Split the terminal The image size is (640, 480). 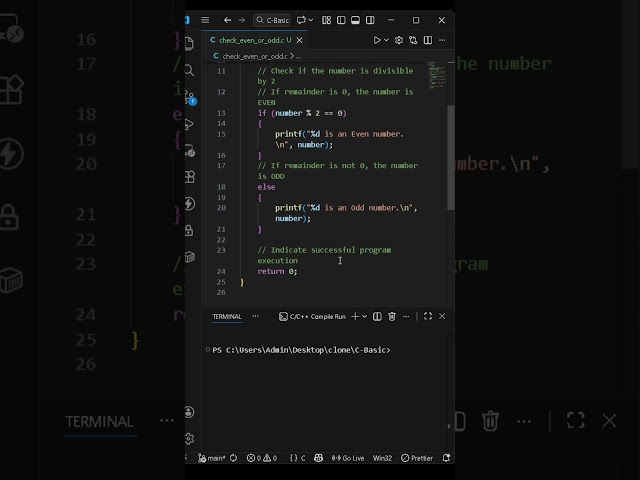[377, 316]
